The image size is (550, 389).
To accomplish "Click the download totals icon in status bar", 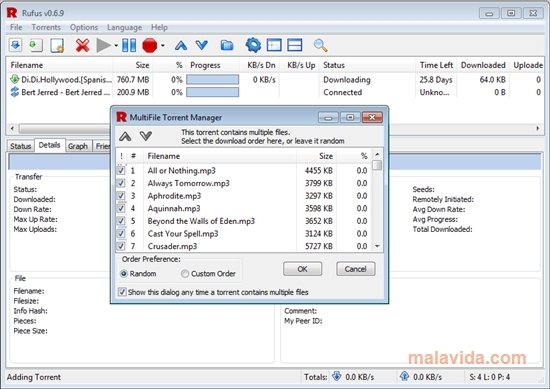I will coord(337,376).
